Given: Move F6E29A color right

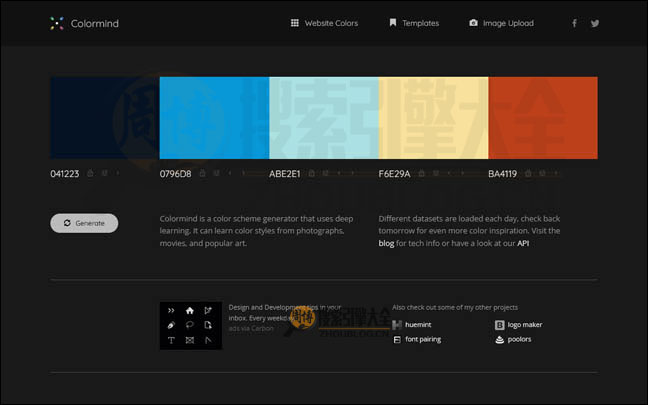Looking at the screenshot, I should tap(462, 173).
